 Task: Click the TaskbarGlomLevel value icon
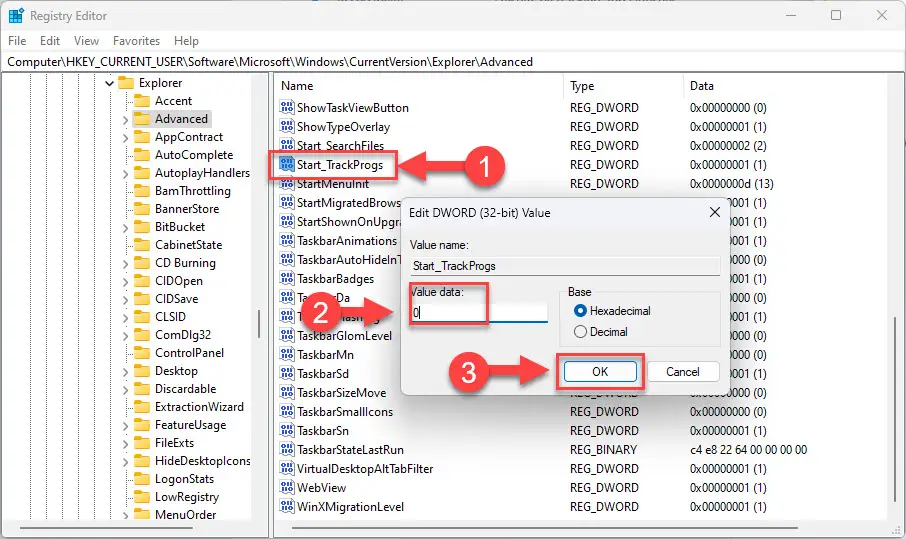click(287, 336)
